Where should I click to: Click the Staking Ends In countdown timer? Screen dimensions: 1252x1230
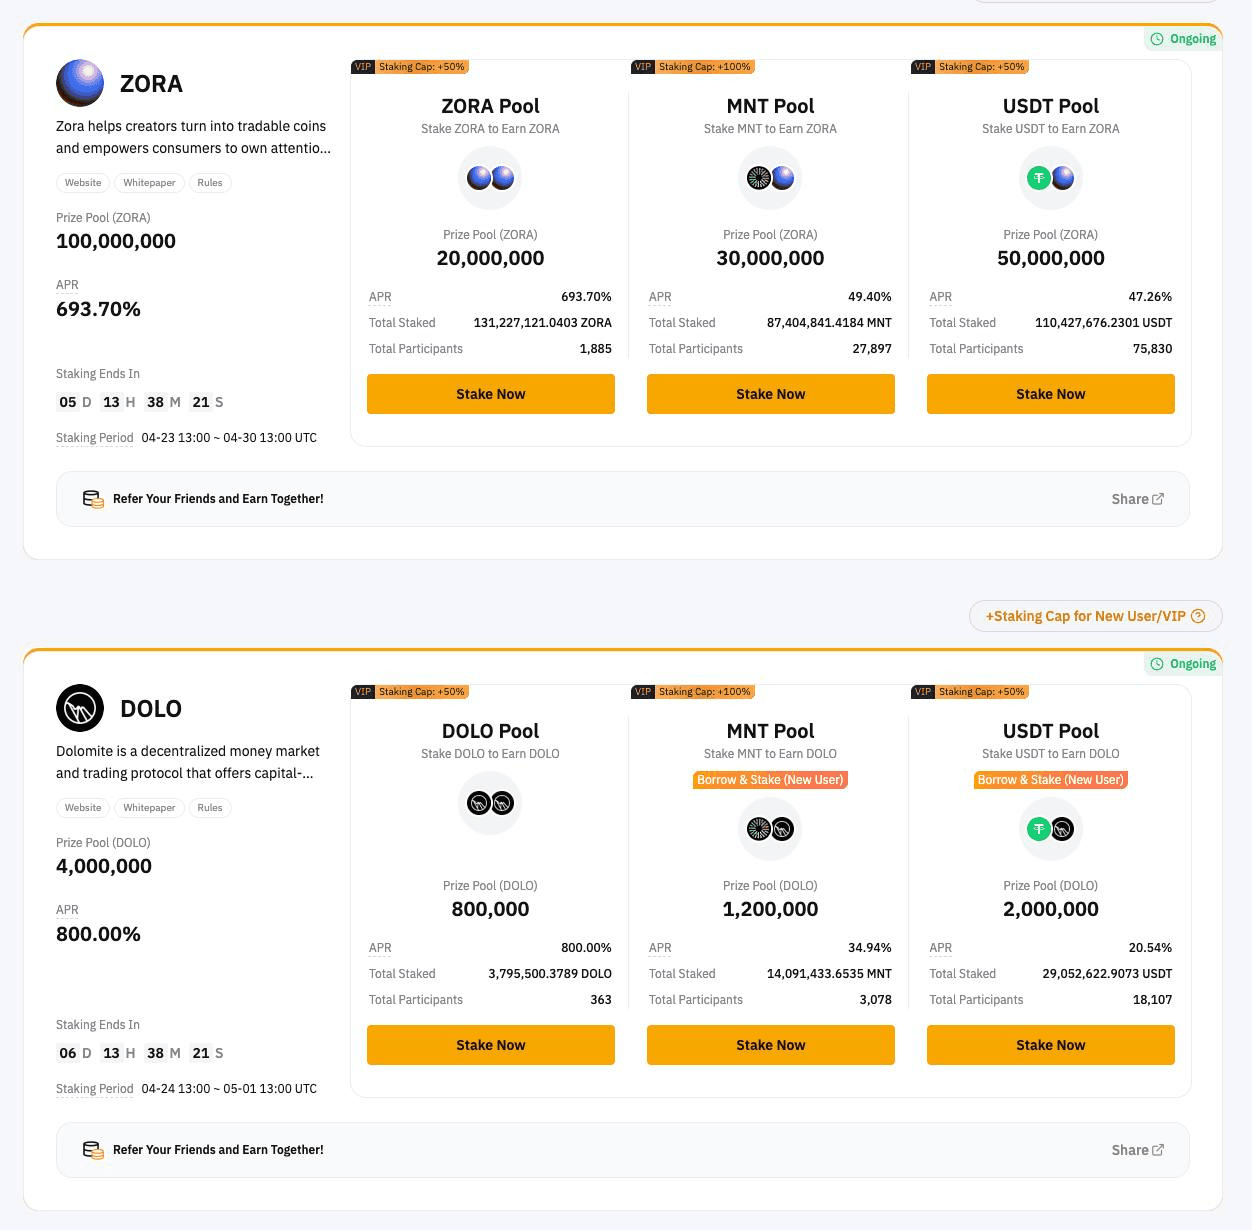point(140,402)
